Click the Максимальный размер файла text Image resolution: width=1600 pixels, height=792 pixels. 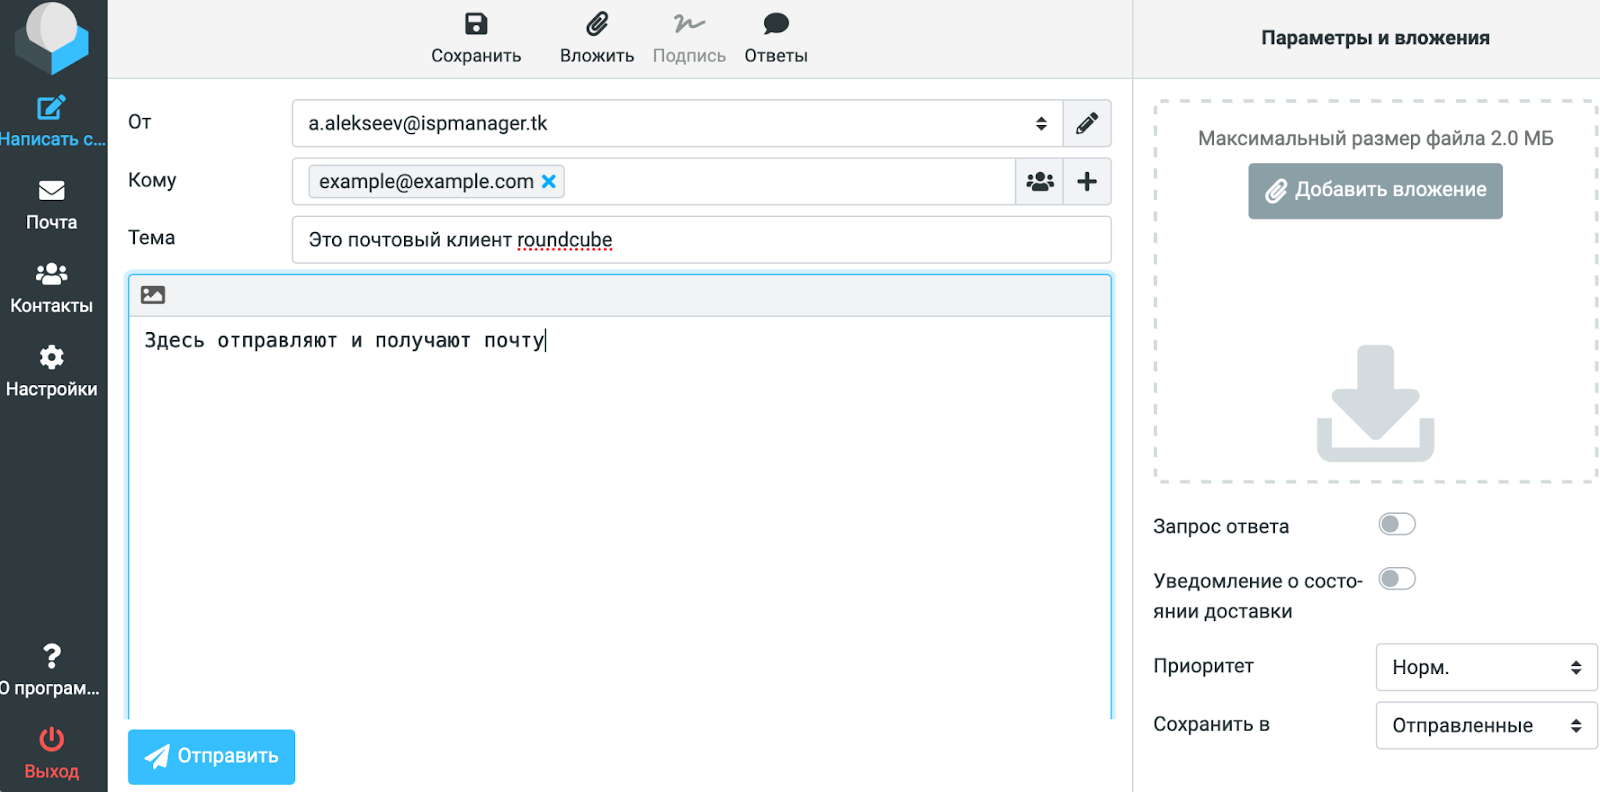(x=1375, y=139)
